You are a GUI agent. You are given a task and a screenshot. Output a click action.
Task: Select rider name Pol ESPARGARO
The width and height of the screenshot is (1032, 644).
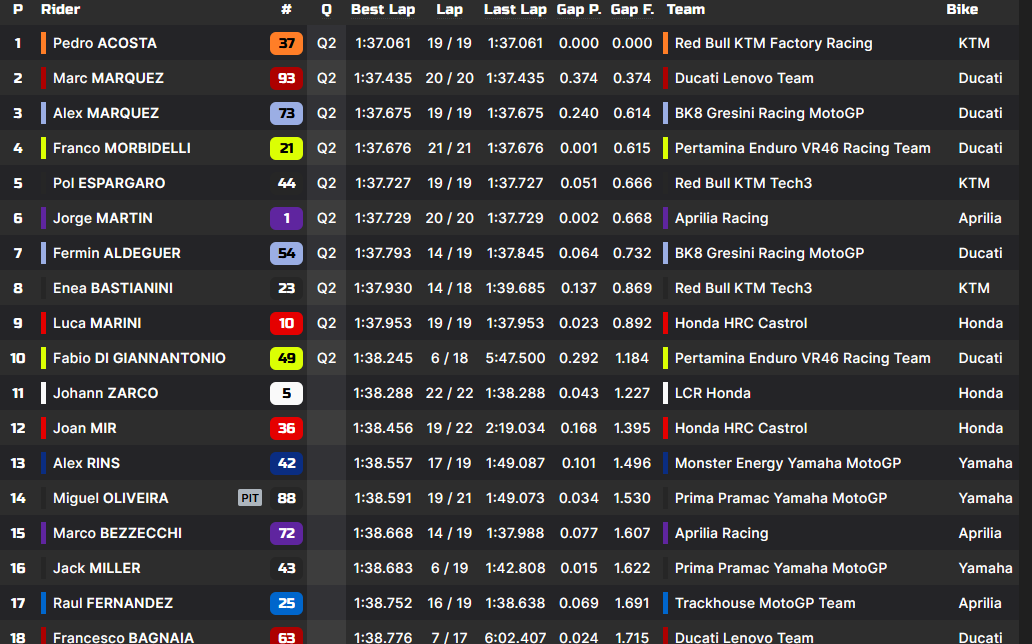109,183
